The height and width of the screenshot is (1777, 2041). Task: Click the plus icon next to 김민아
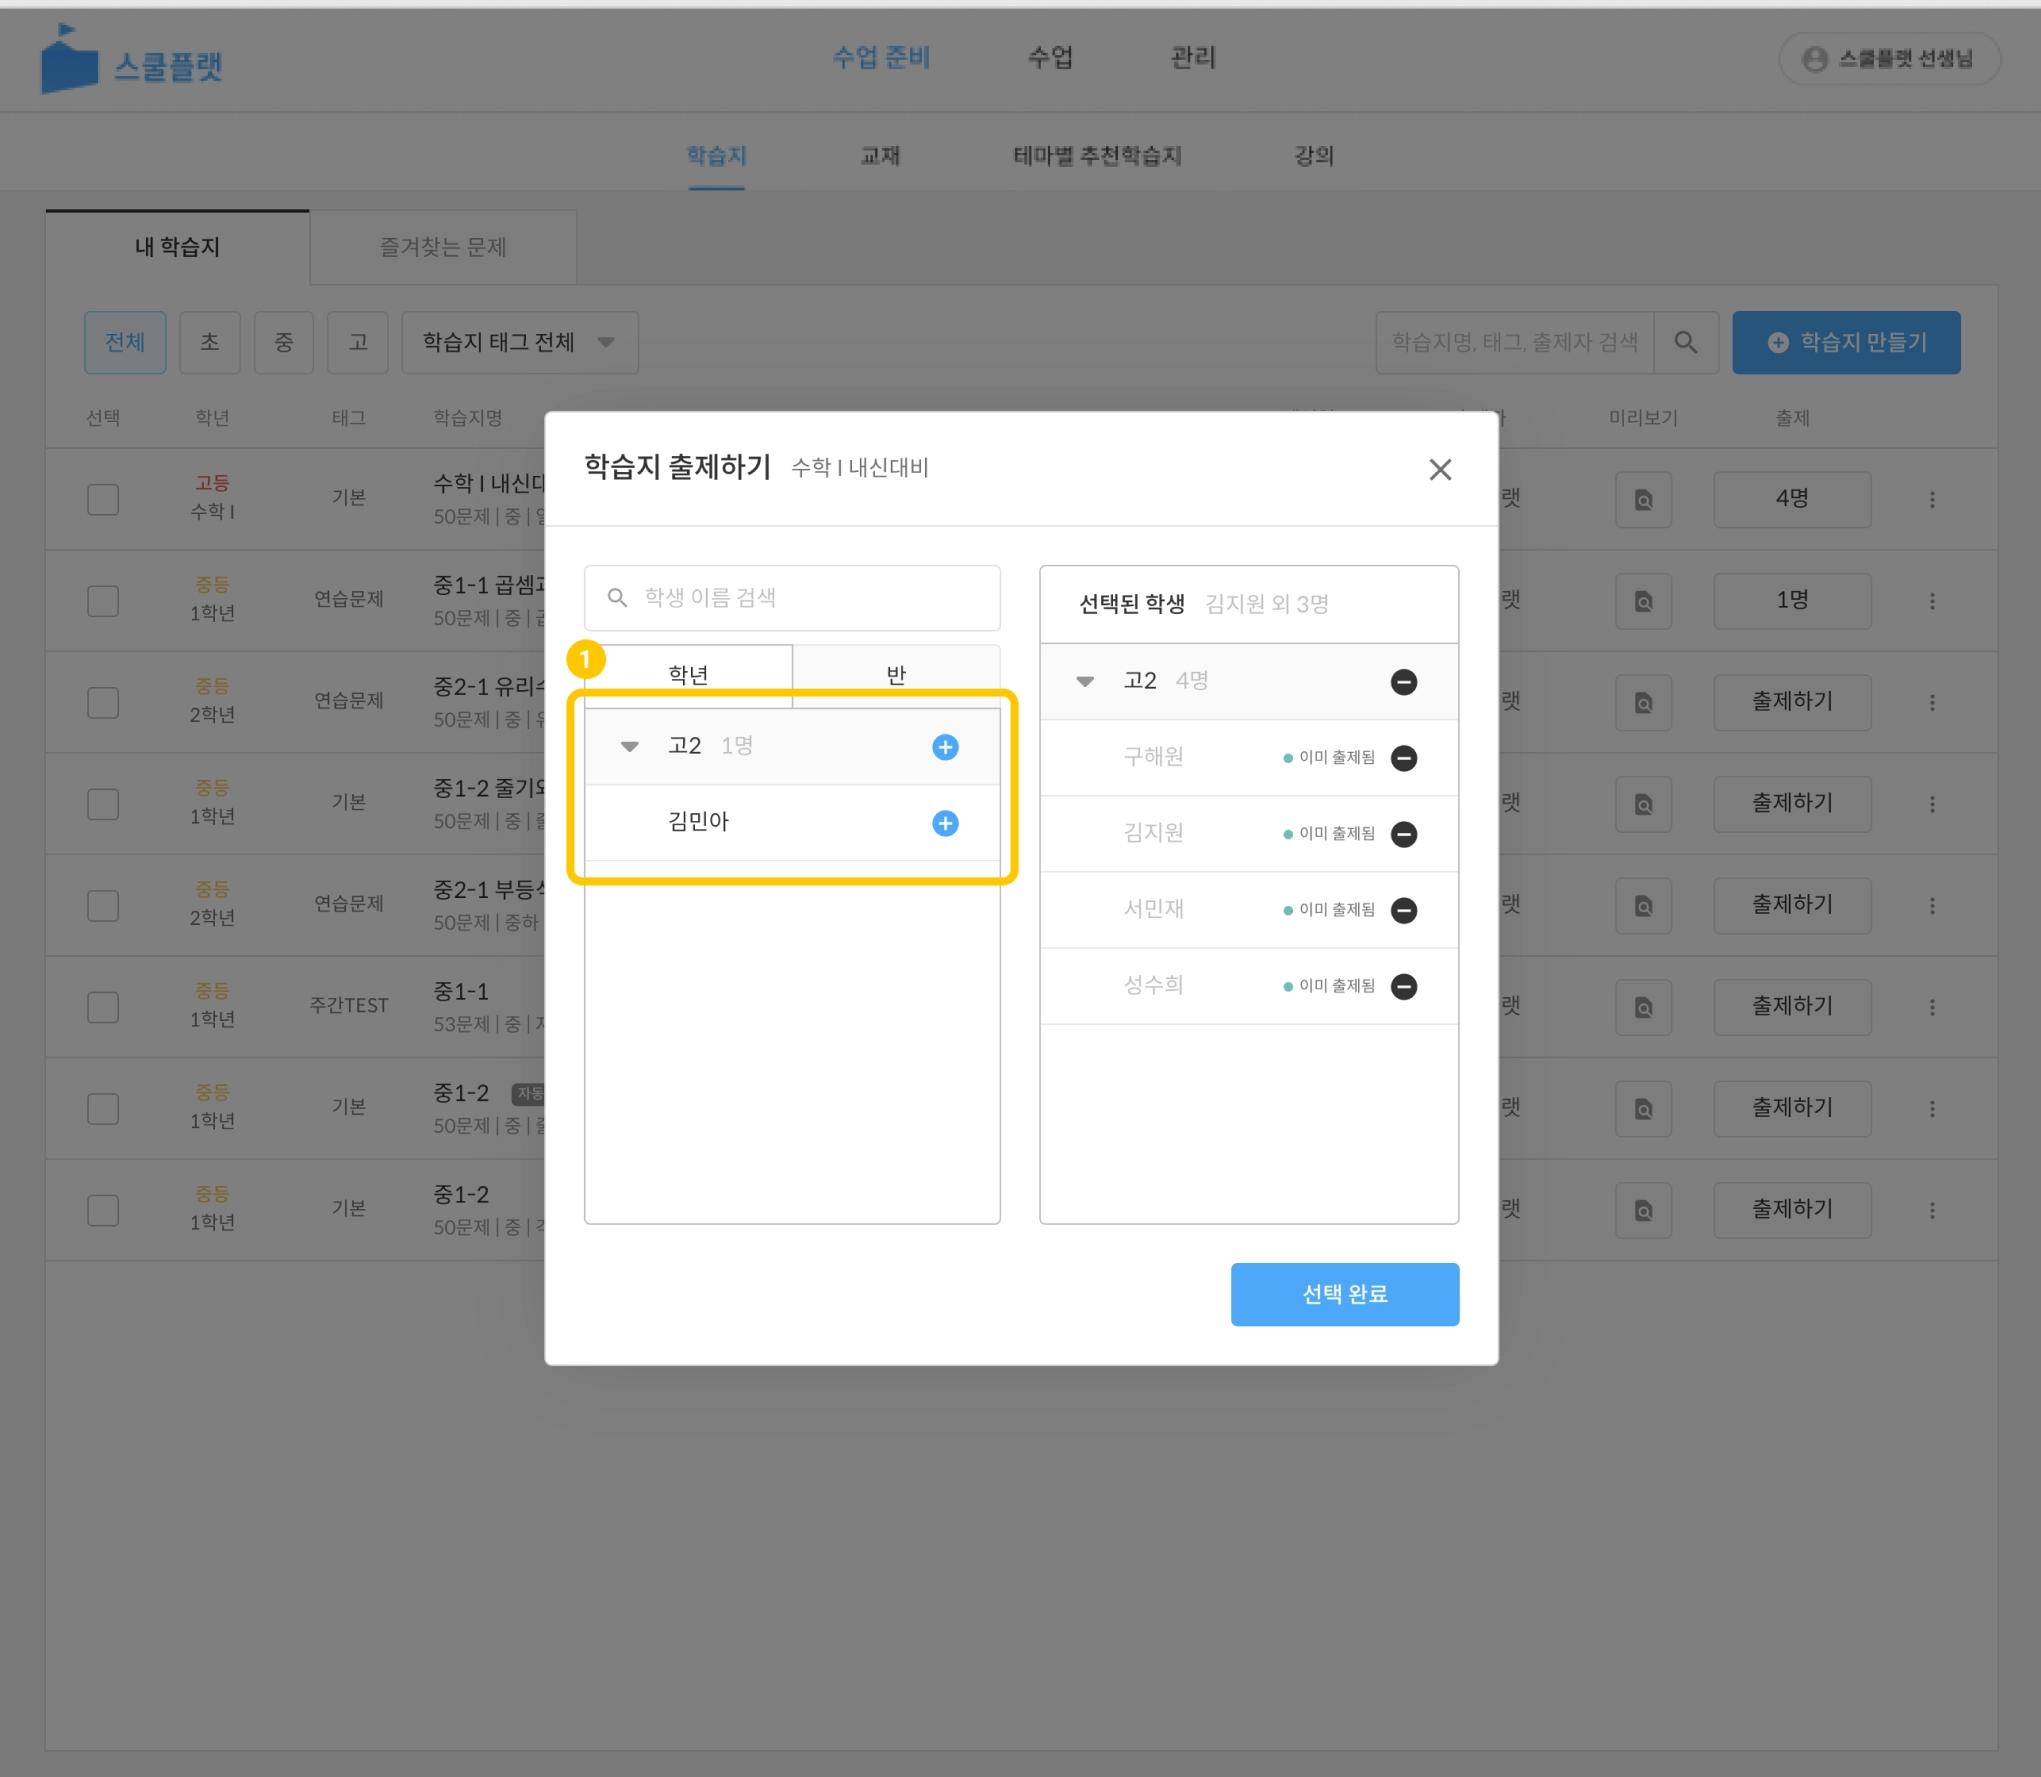[944, 823]
